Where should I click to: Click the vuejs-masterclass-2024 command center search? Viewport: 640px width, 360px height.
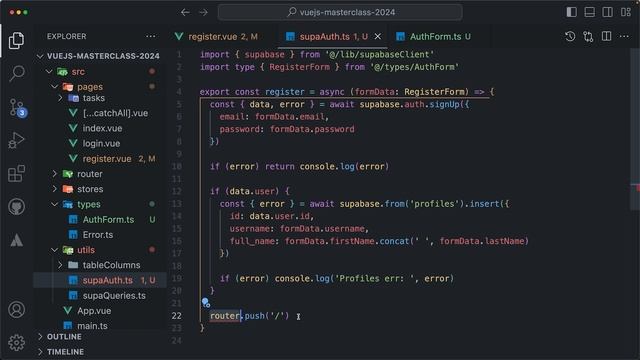coord(340,12)
